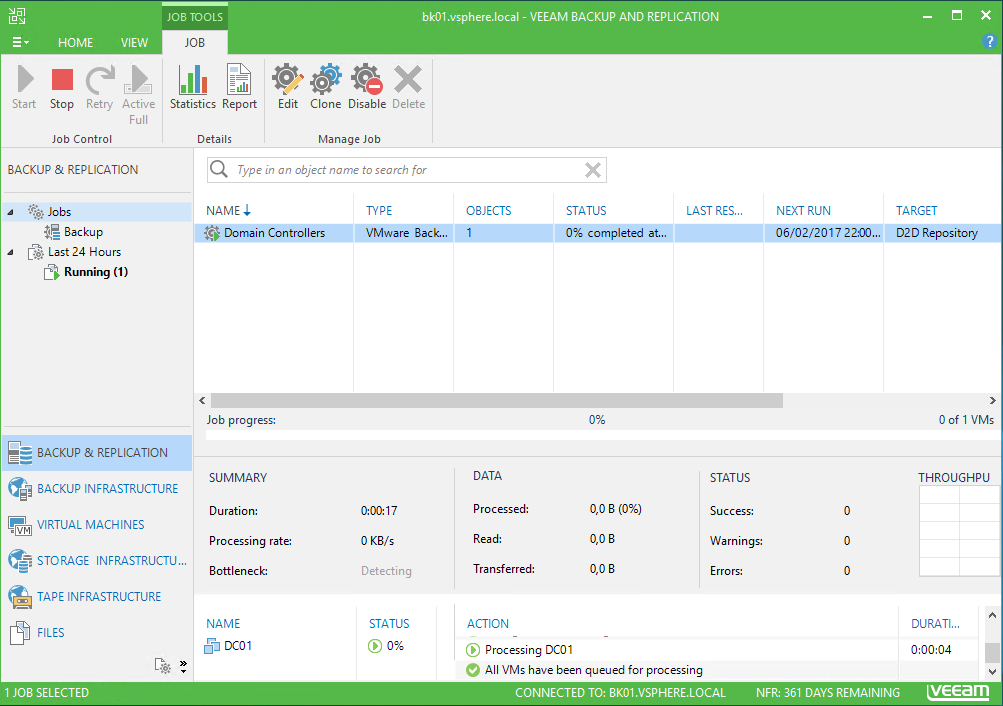Open Virtual Machines view
Viewport: 1003px width, 706px height.
[97, 524]
